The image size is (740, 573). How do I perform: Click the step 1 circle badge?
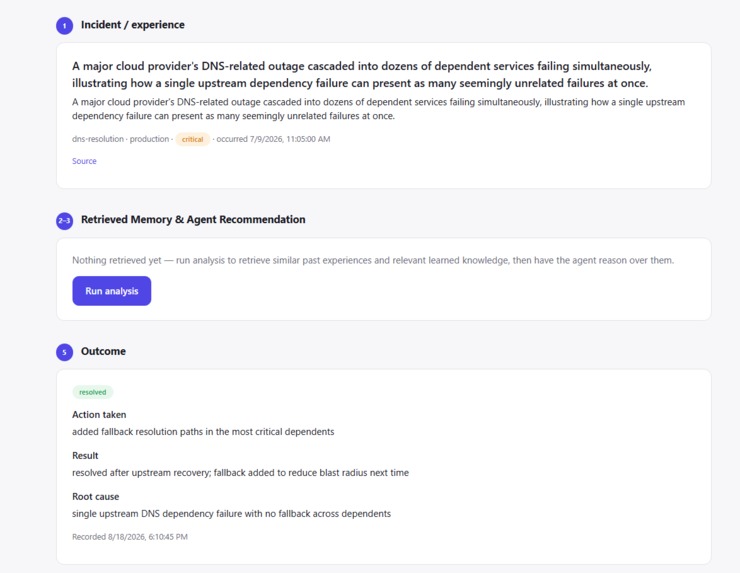pyautogui.click(x=65, y=25)
